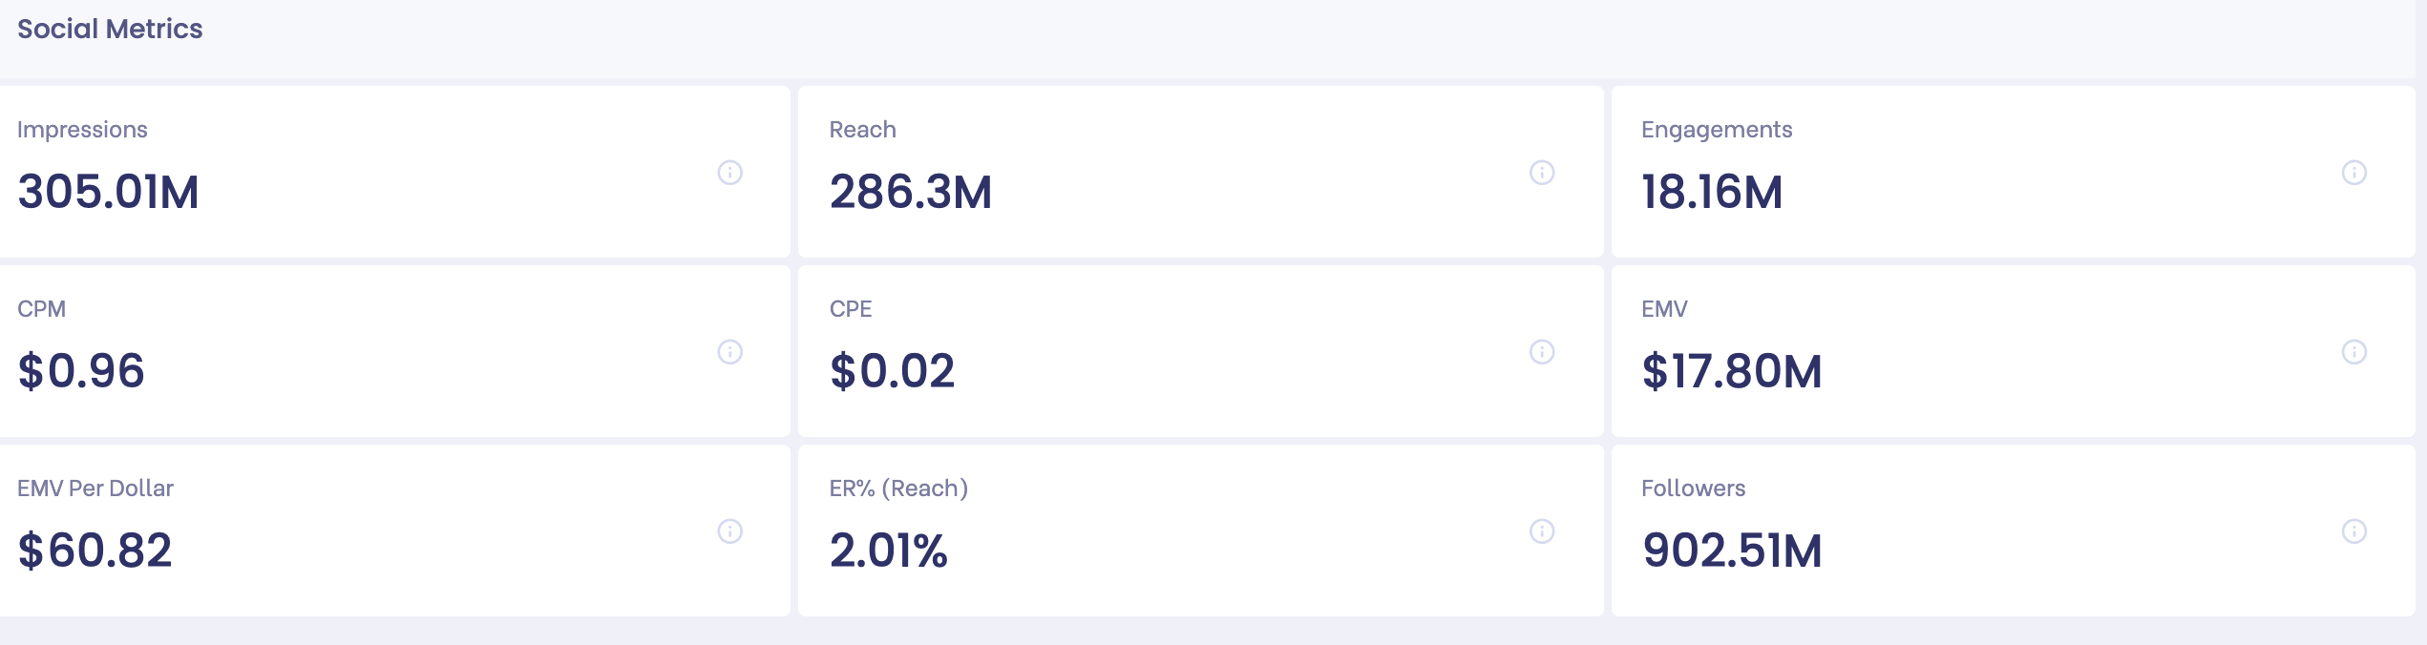The height and width of the screenshot is (645, 2427).
Task: Click the ER% (Reach) label text
Action: pyautogui.click(x=898, y=488)
